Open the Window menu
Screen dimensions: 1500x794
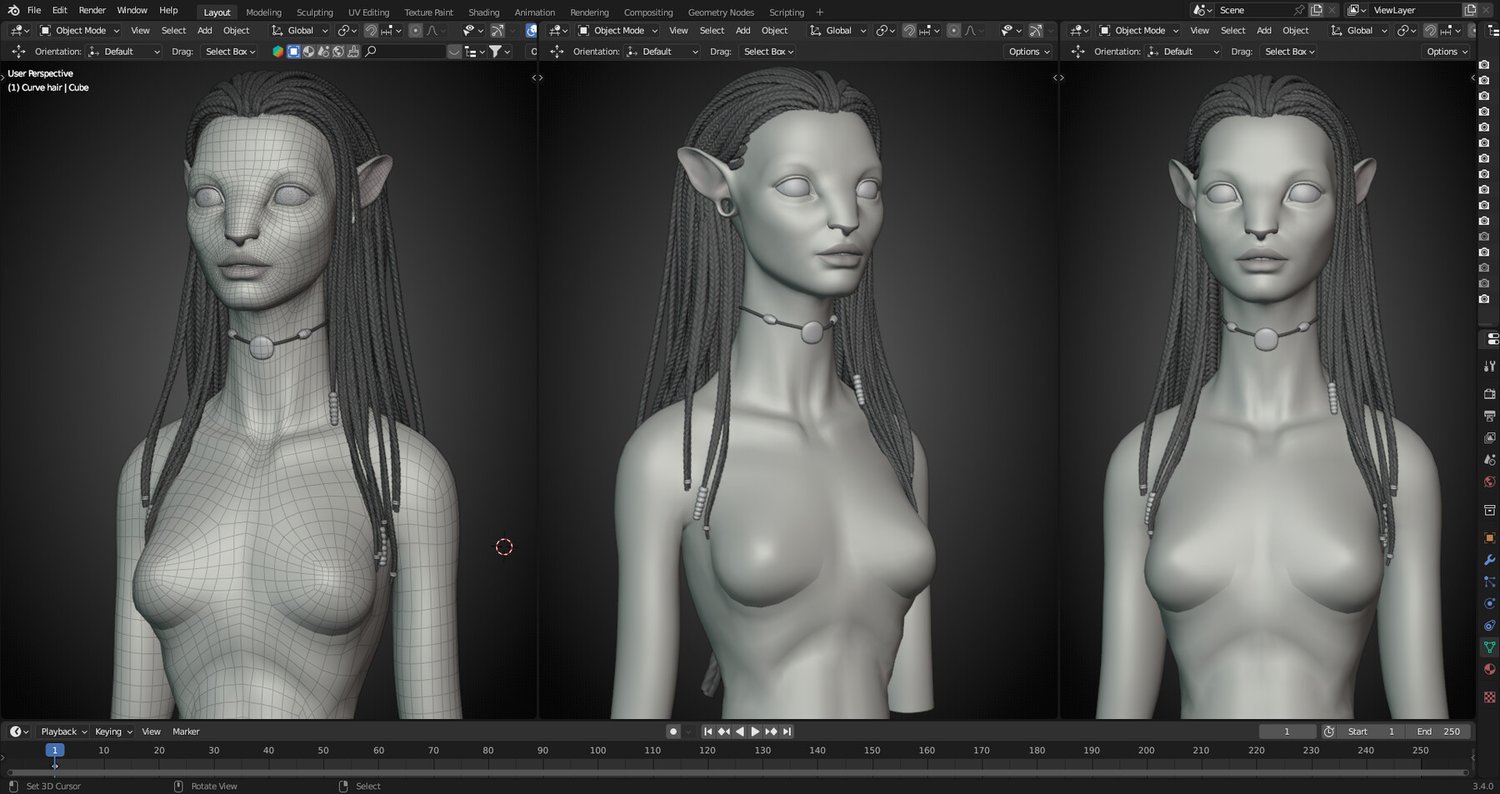click(x=132, y=10)
